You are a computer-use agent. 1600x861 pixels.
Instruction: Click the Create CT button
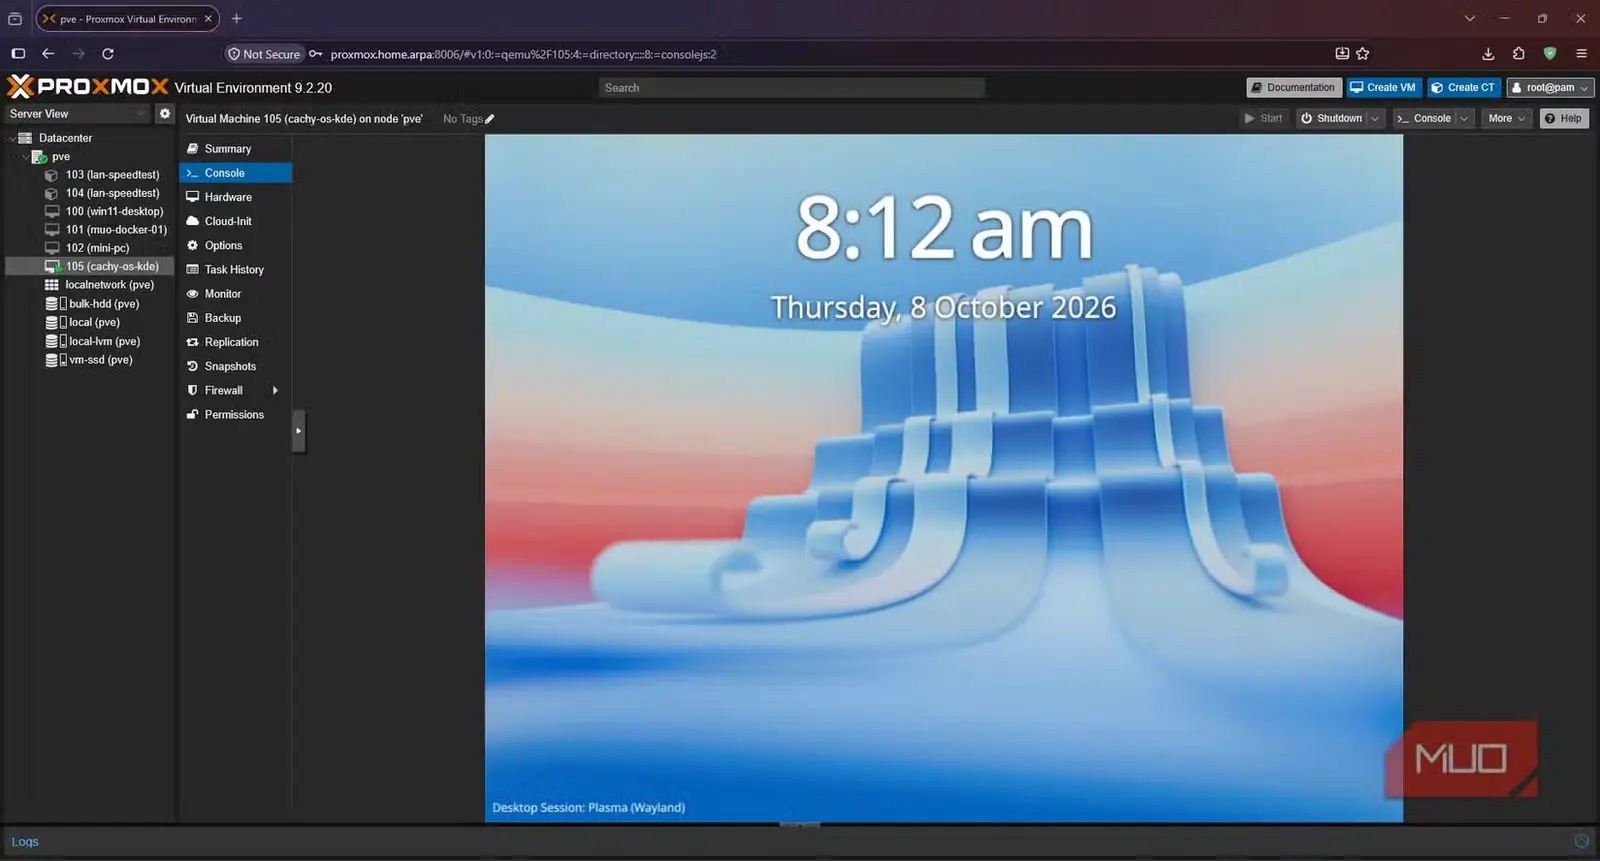tap(1464, 88)
